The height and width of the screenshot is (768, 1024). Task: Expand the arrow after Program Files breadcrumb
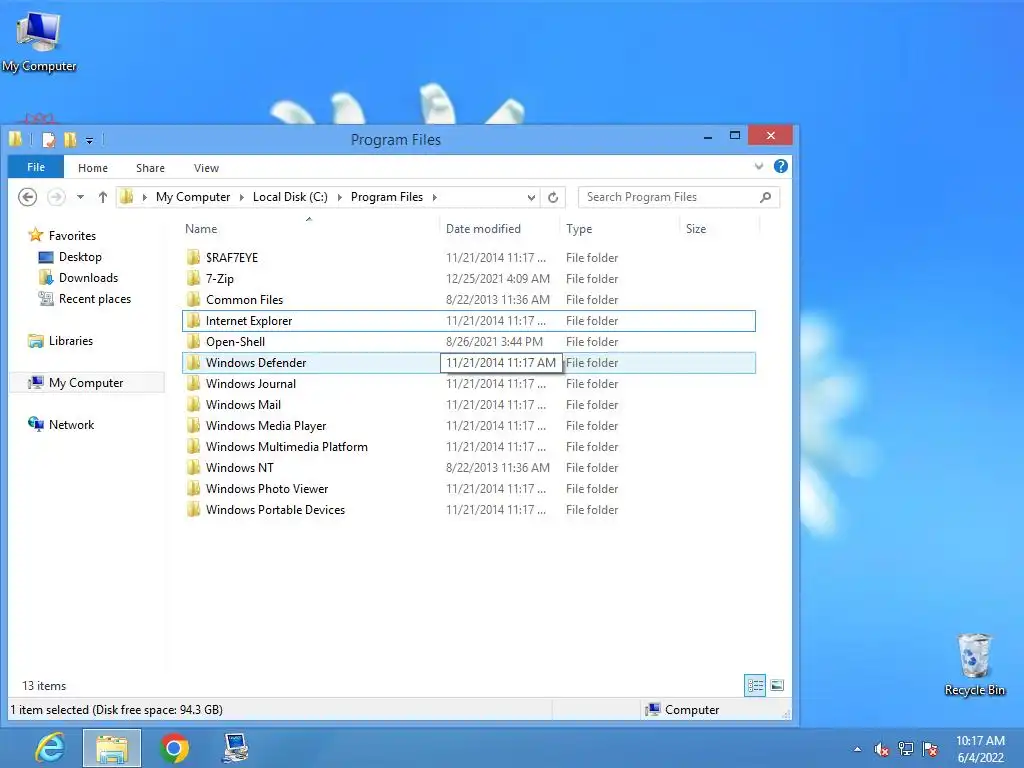pyautogui.click(x=434, y=197)
